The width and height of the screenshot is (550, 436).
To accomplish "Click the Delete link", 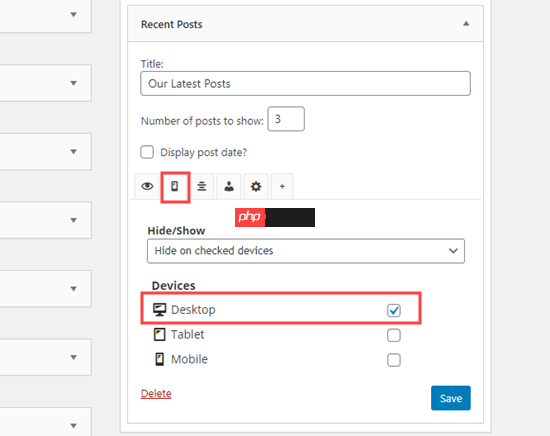I will click(x=156, y=394).
